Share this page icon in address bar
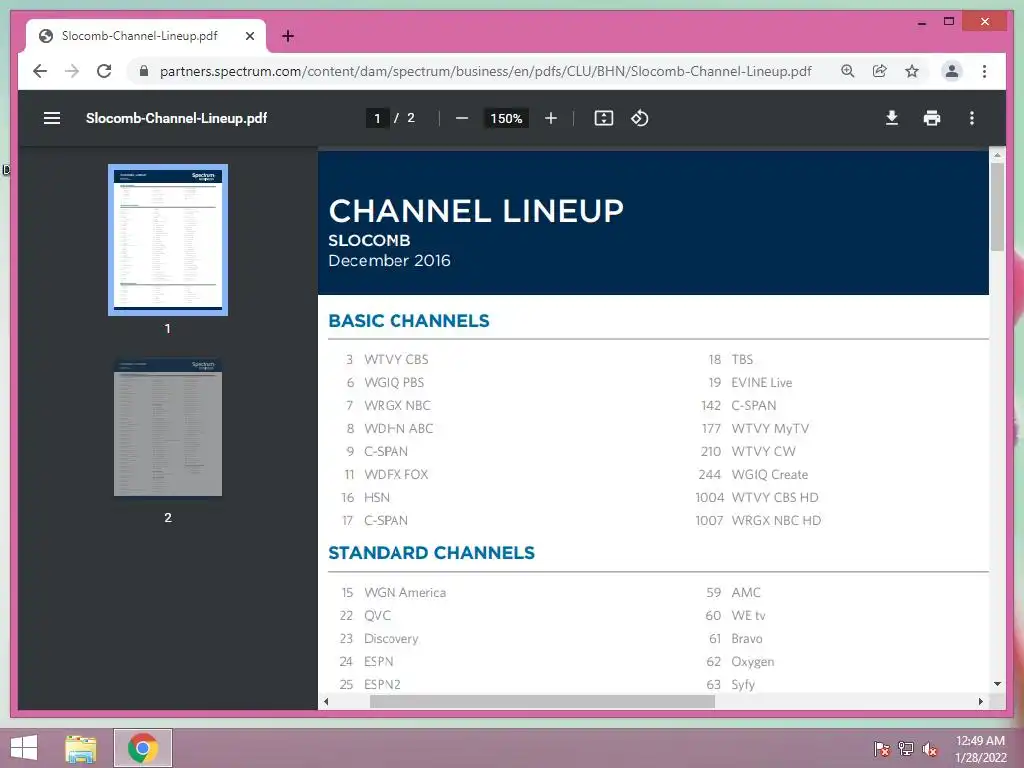 pyautogui.click(x=880, y=71)
